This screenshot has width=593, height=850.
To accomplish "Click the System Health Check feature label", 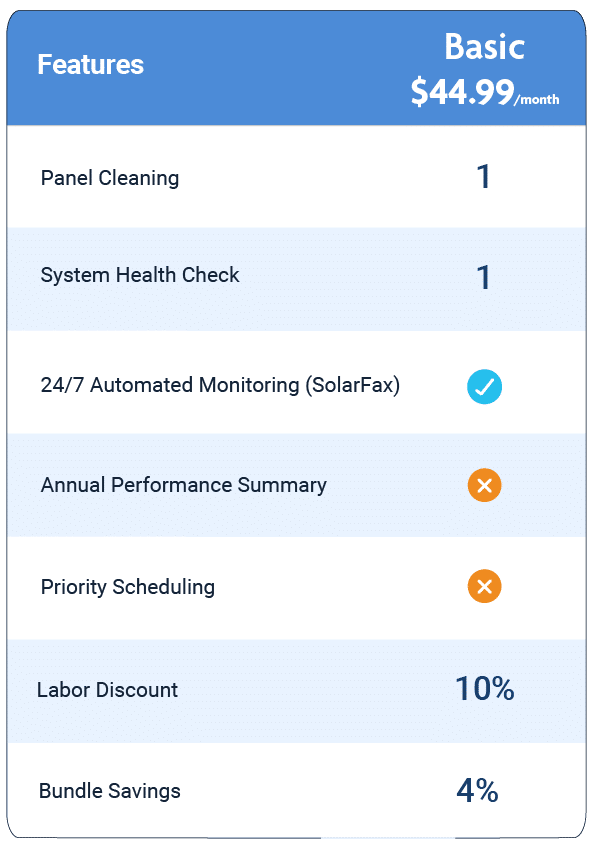I will tap(139, 275).
